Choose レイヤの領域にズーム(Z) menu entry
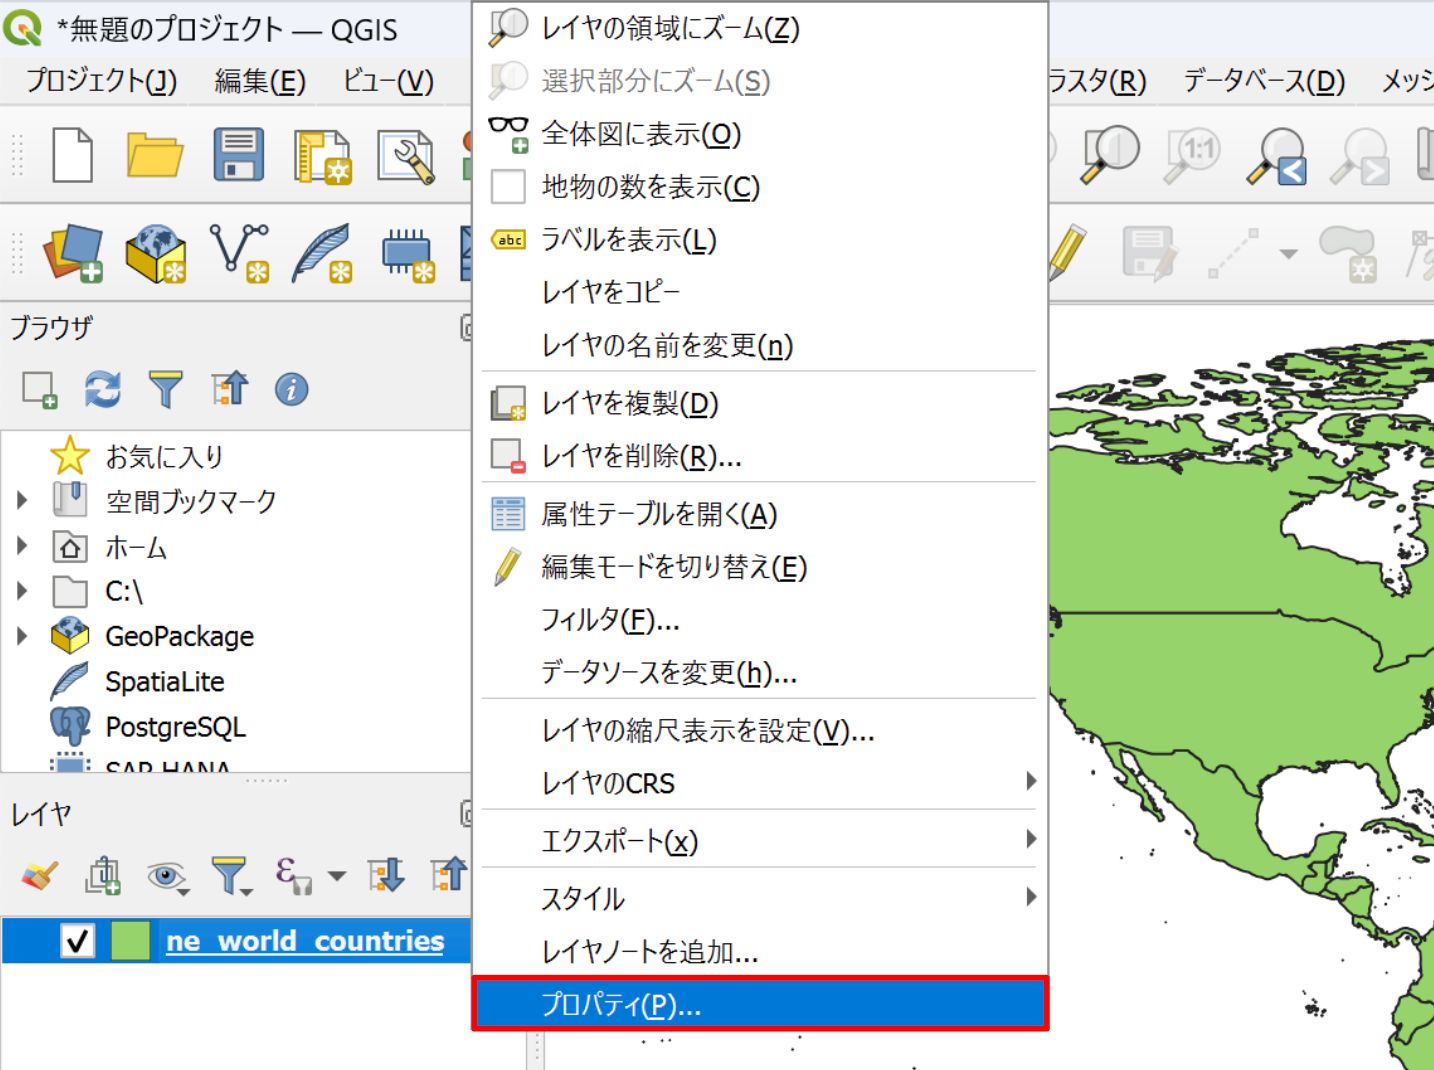Screen dimensions: 1434x1070 pyautogui.click(x=760, y=28)
